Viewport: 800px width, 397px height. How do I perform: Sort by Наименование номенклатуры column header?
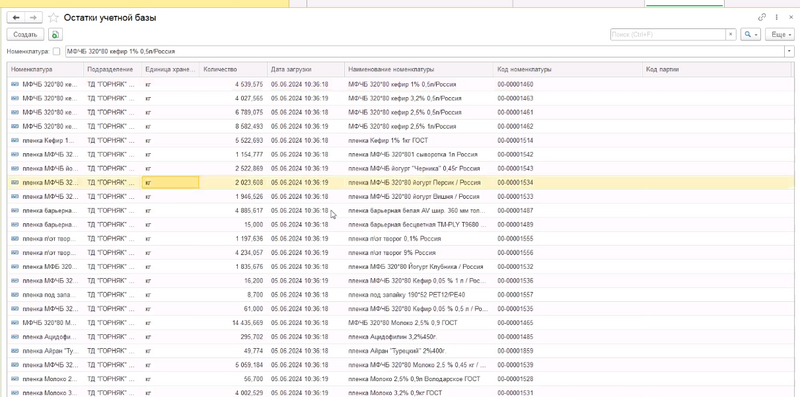pyautogui.click(x=419, y=69)
